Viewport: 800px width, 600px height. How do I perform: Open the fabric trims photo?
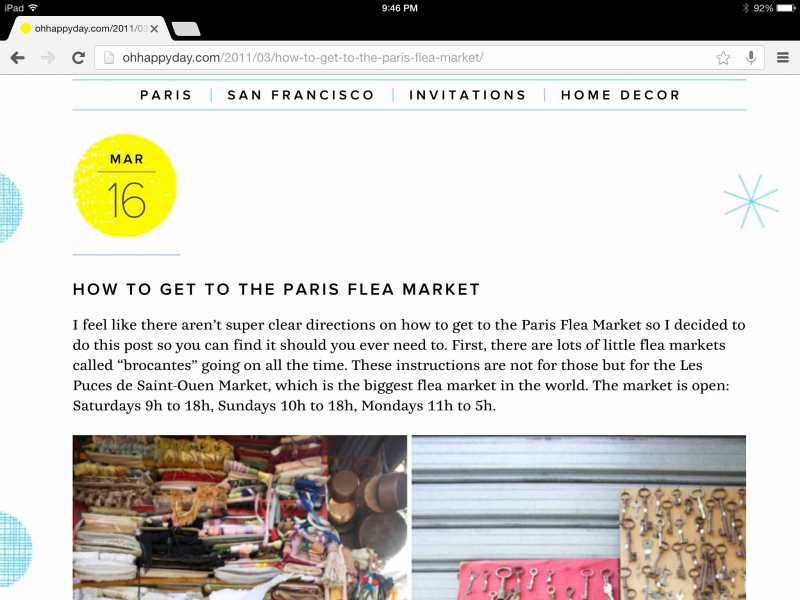tap(240, 517)
